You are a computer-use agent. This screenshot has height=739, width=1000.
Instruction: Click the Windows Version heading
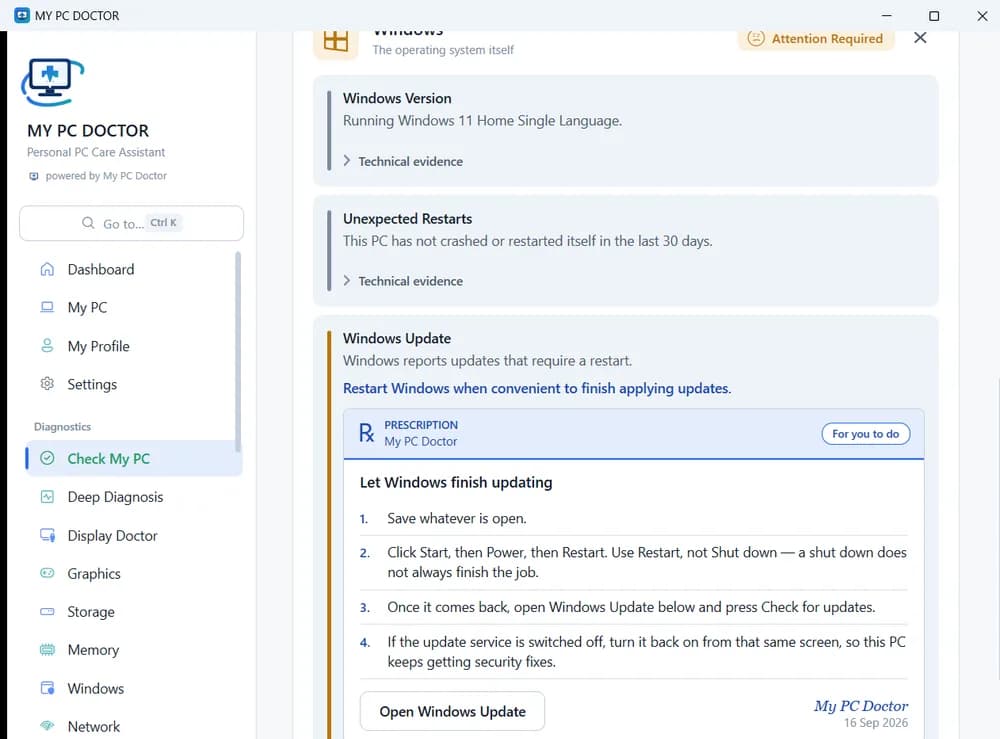pyautogui.click(x=397, y=98)
